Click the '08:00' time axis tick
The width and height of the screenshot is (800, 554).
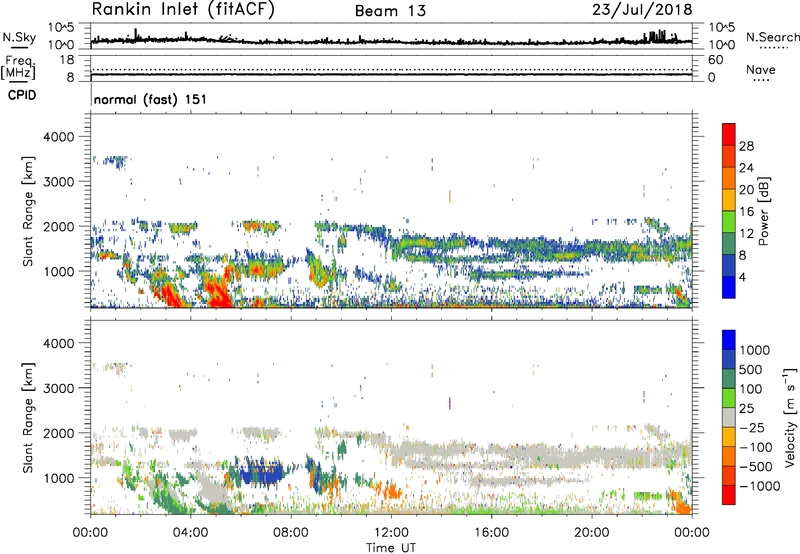point(291,533)
